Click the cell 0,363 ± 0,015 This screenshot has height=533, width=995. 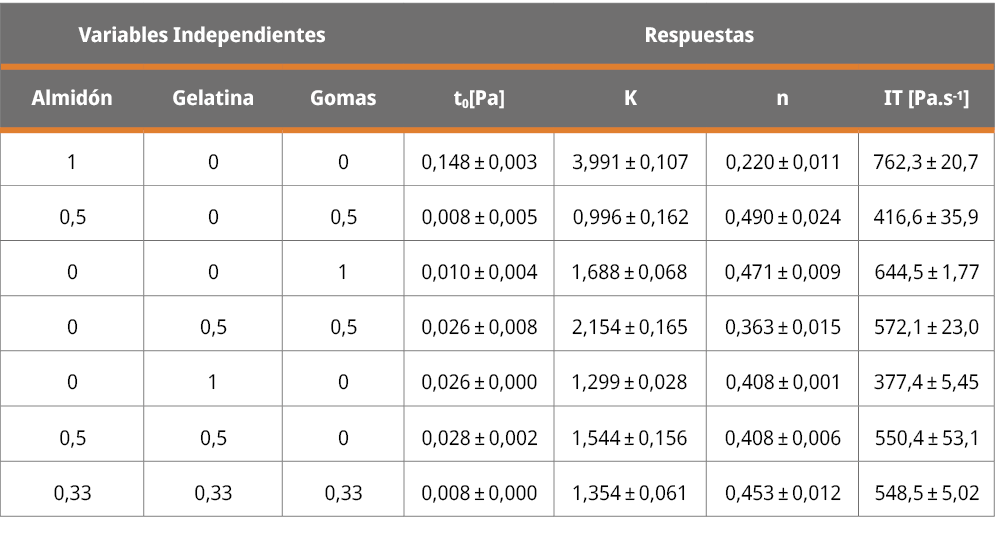(782, 327)
